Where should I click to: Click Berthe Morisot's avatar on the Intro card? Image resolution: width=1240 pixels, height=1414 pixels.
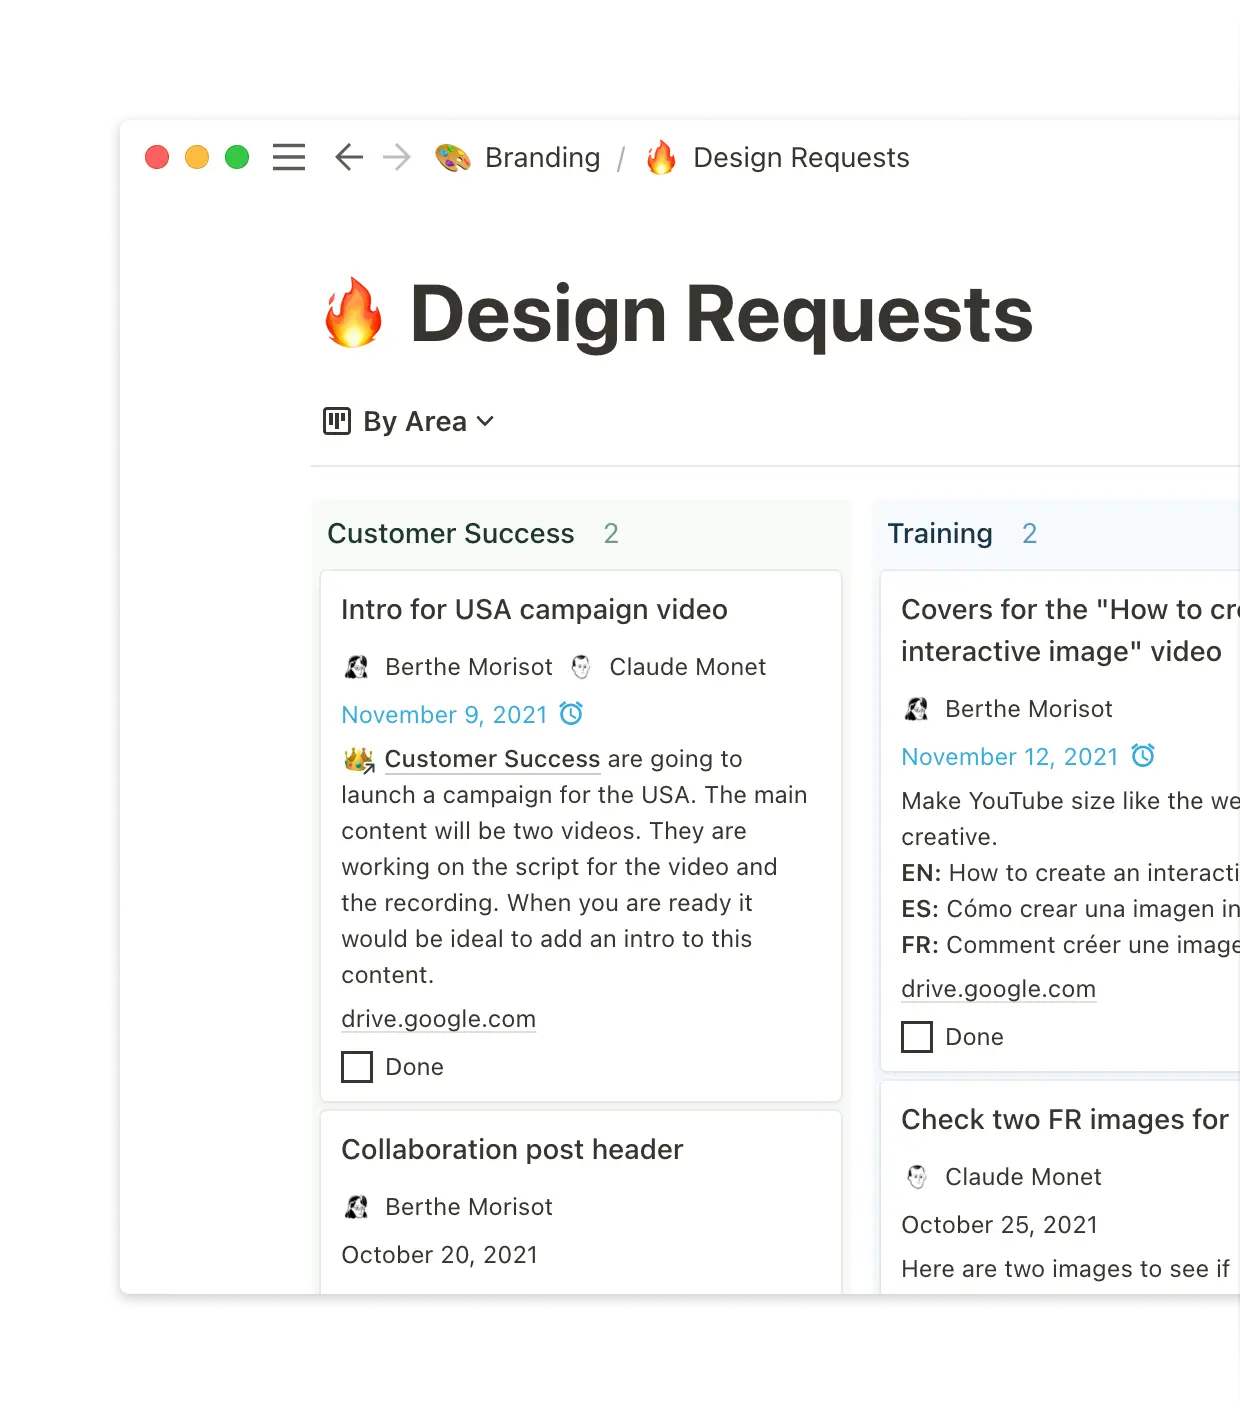coord(357,666)
